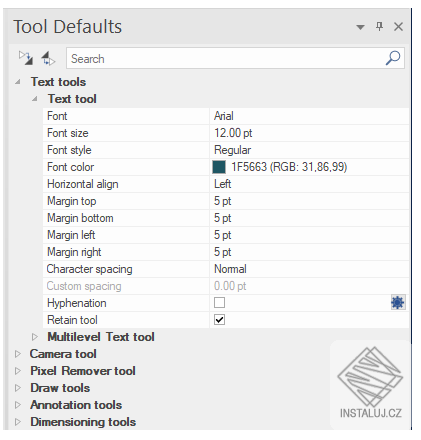Screen dimensions: 421x440
Task: Click inside the Search field
Action: click(235, 58)
